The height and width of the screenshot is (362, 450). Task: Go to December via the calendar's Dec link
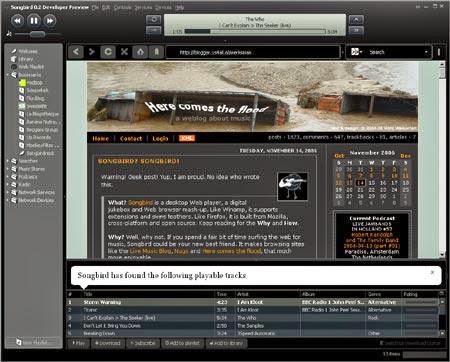coord(405,156)
